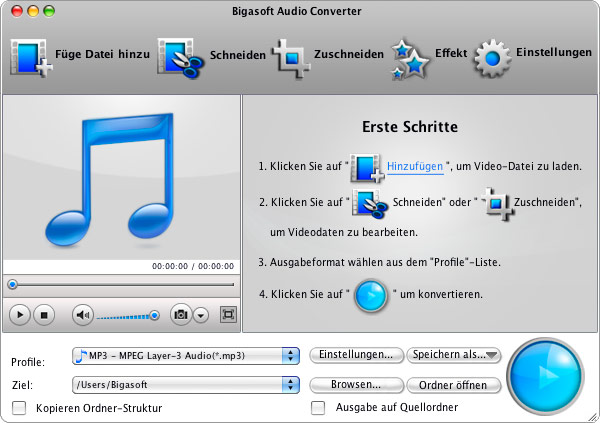Screen dimensions: 600x423
Task: Start playback with the play button
Action: [20, 315]
